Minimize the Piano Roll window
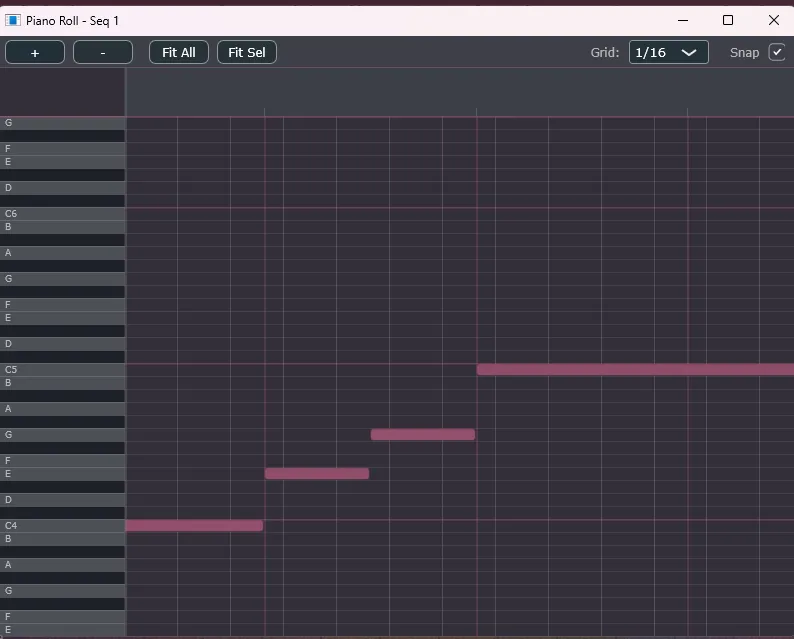Screen dimensions: 794x639 683,20
